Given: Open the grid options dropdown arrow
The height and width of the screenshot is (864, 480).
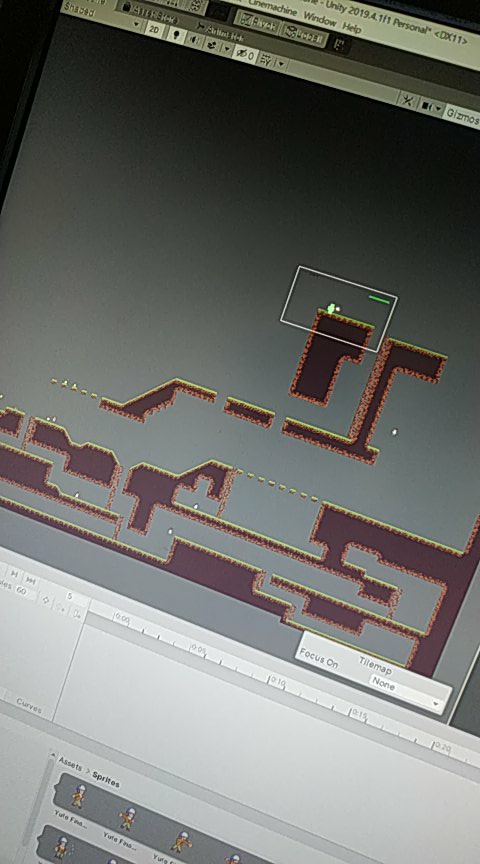Looking at the screenshot, I should pos(280,63).
